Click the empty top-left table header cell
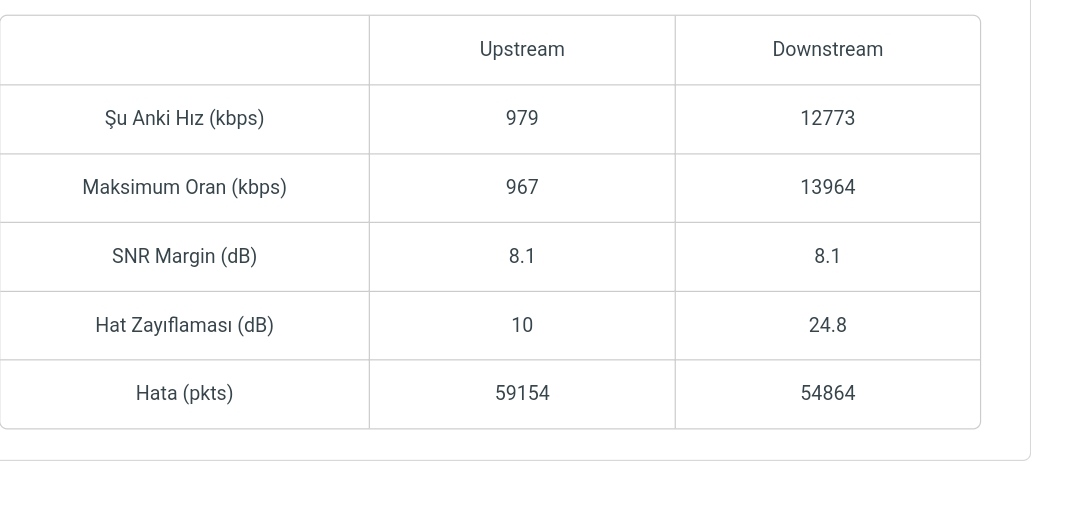1080x519 pixels. tap(184, 50)
